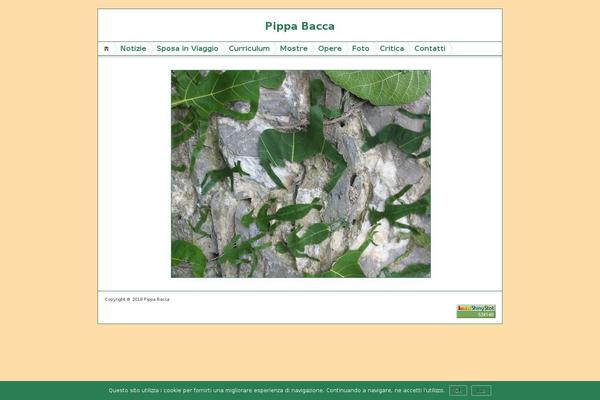Screen dimensions: 600x400
Task: Click the Copyright Pippa Bacca footer text
Action: tap(137, 299)
